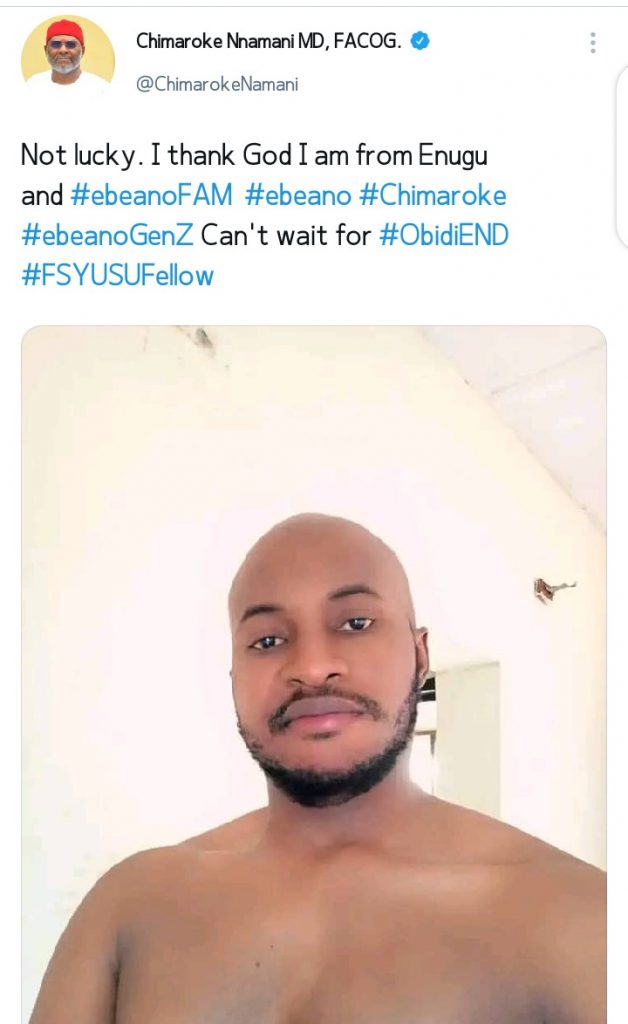
Task: Open the @ChimarokeNamani handle
Action: (x=217, y=85)
